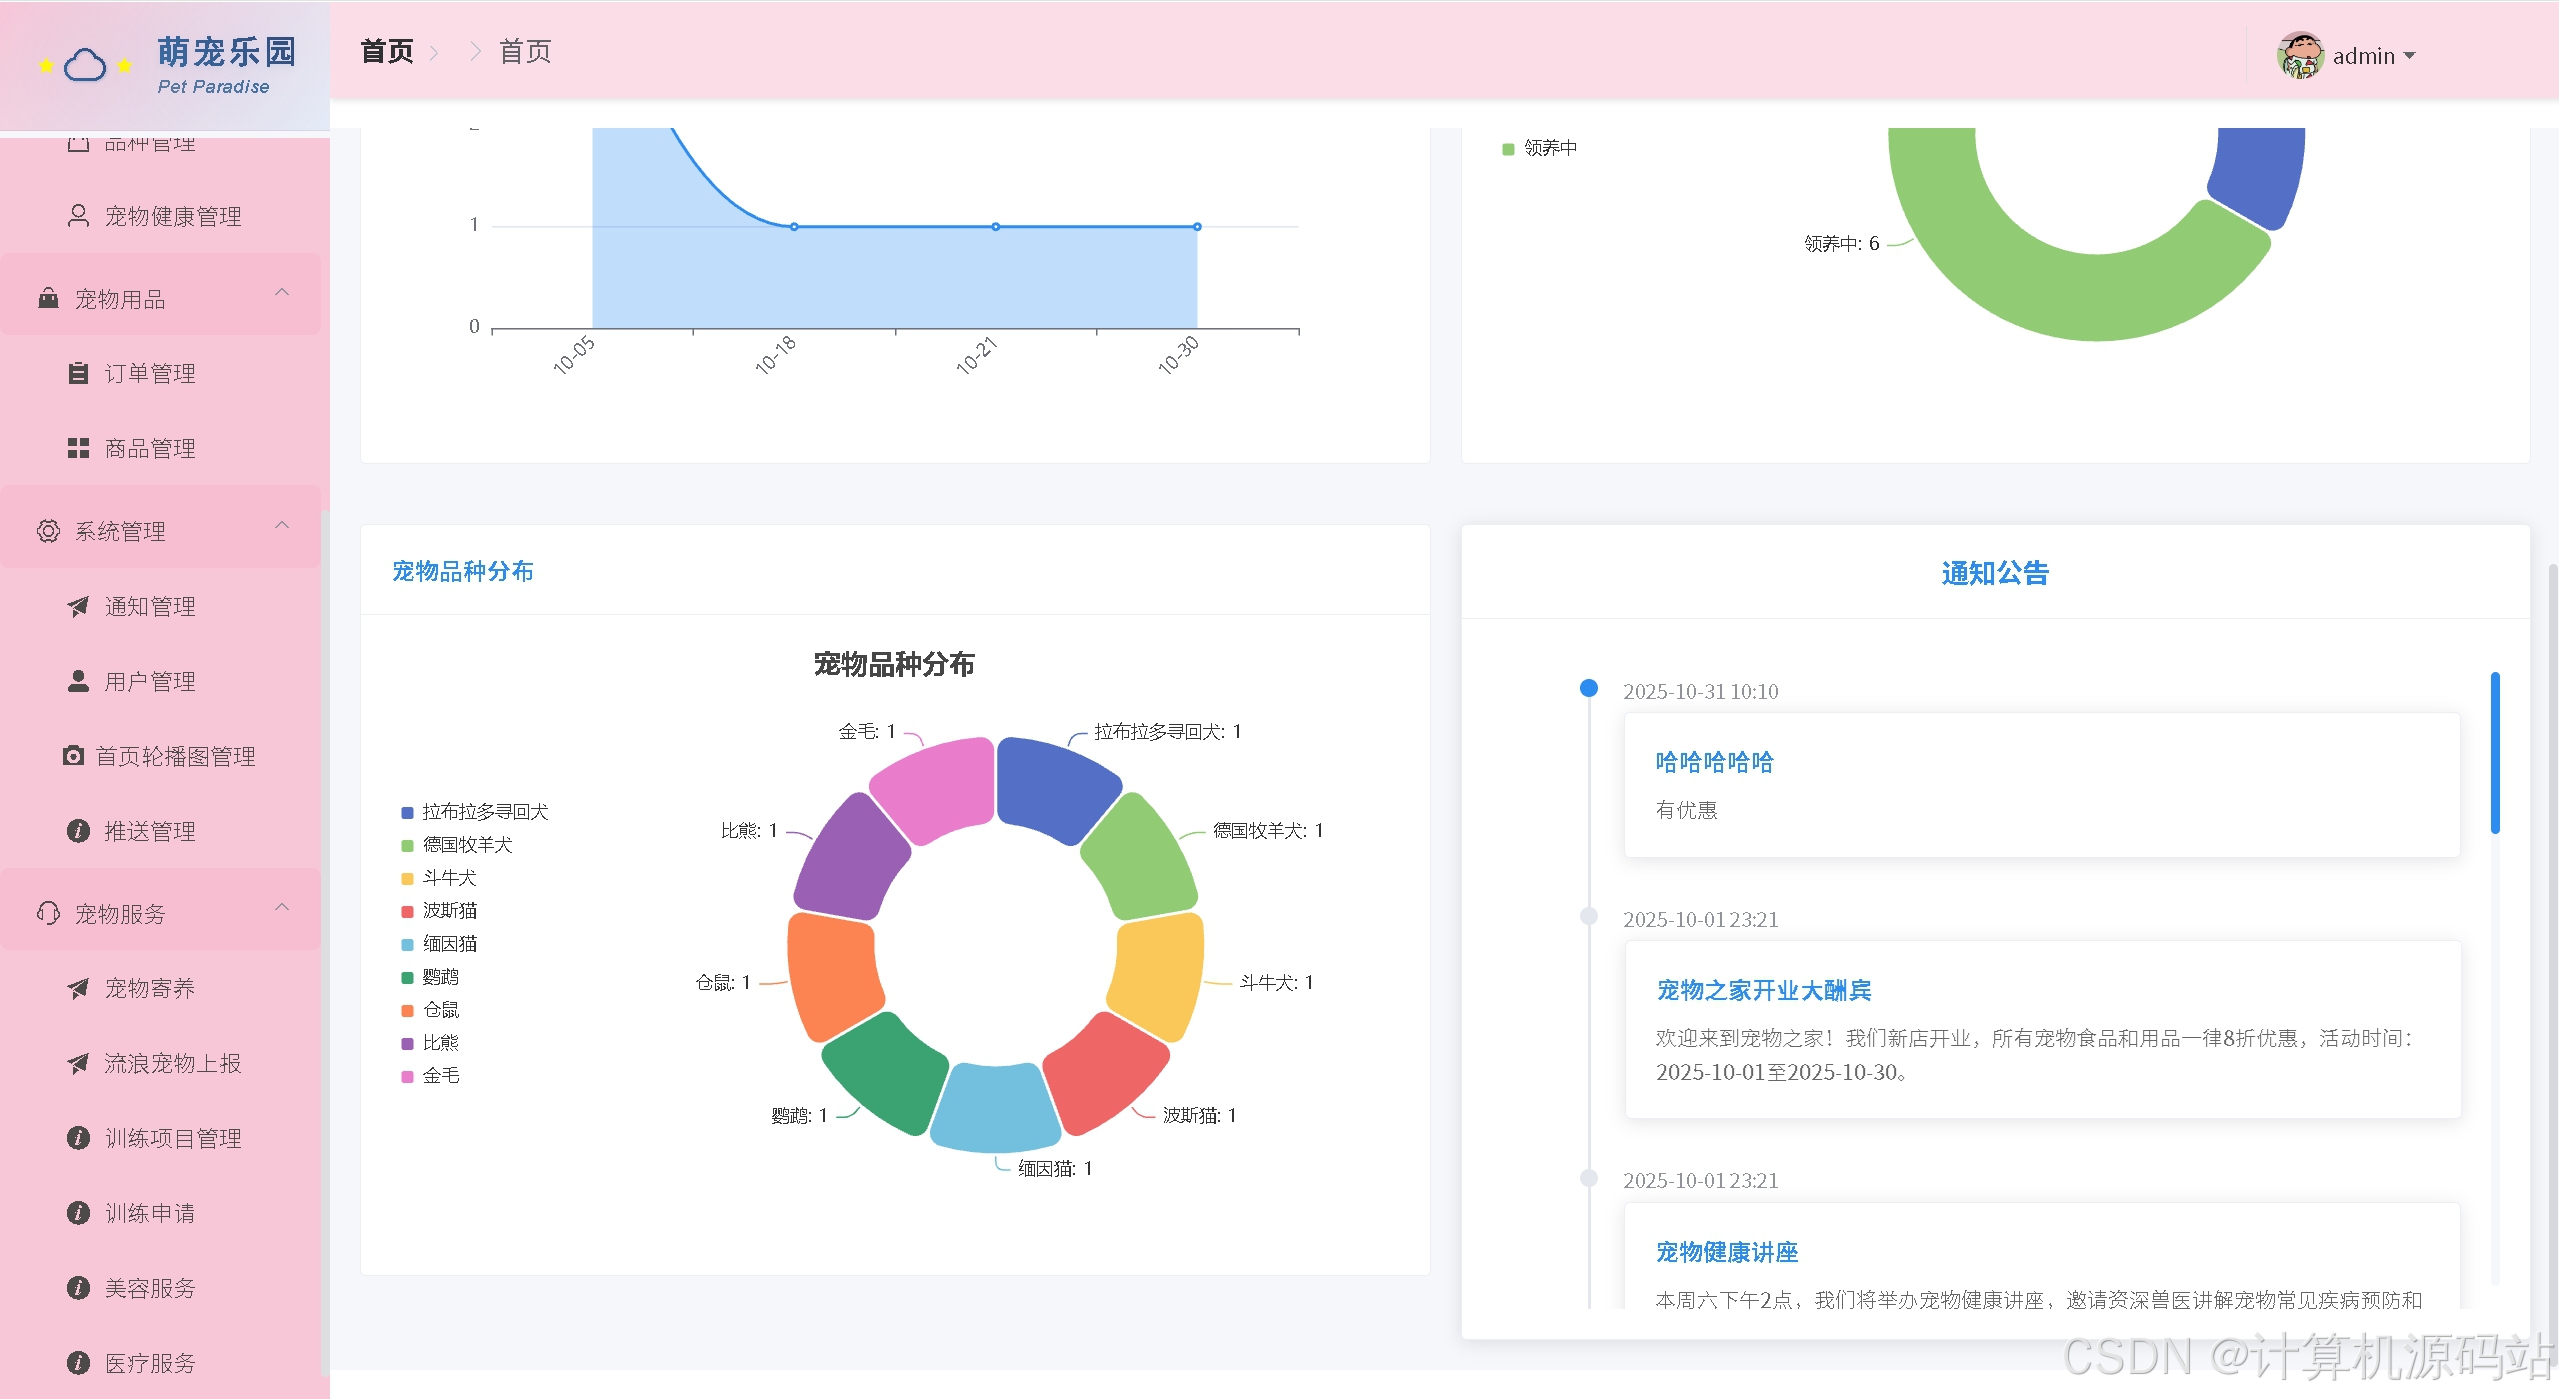
Task: Click the 10-18 data point on line chart
Action: pyautogui.click(x=794, y=227)
